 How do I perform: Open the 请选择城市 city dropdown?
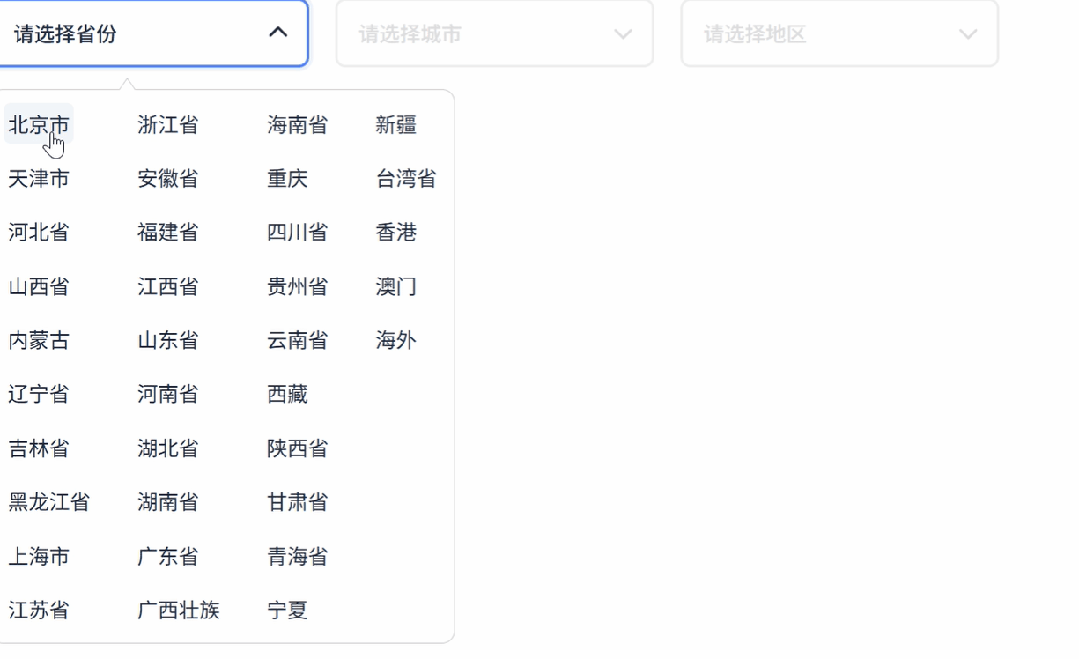click(494, 33)
